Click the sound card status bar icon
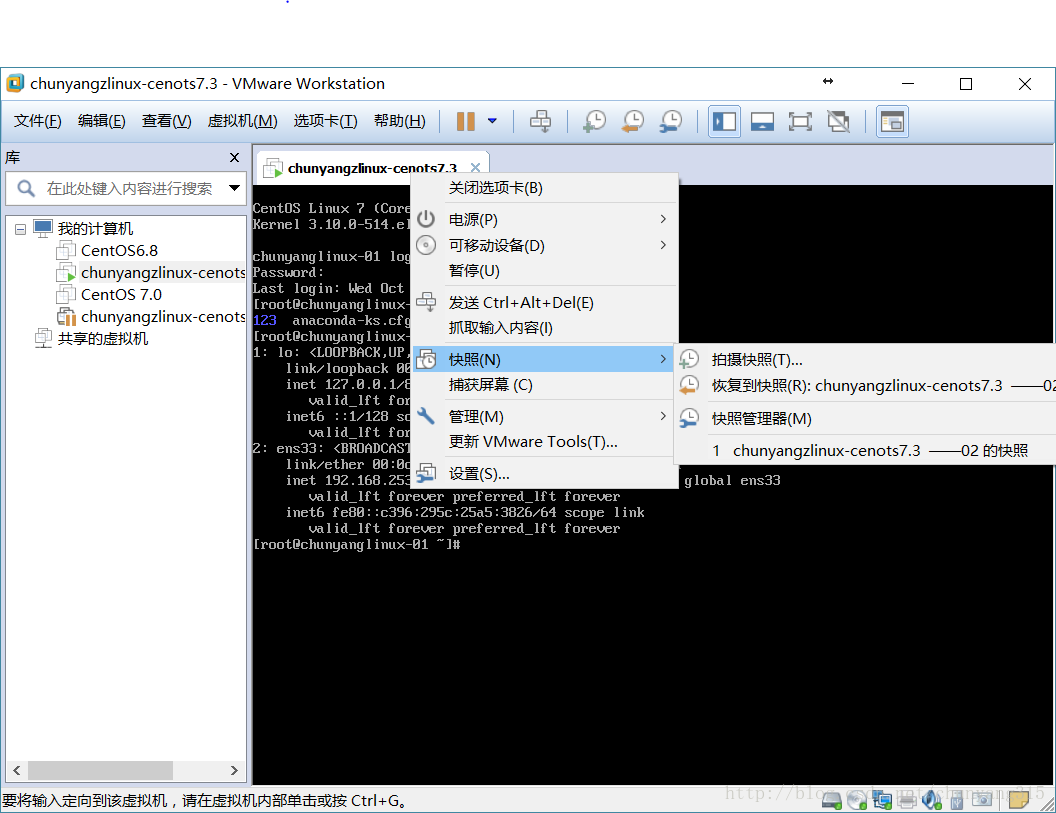 click(932, 800)
